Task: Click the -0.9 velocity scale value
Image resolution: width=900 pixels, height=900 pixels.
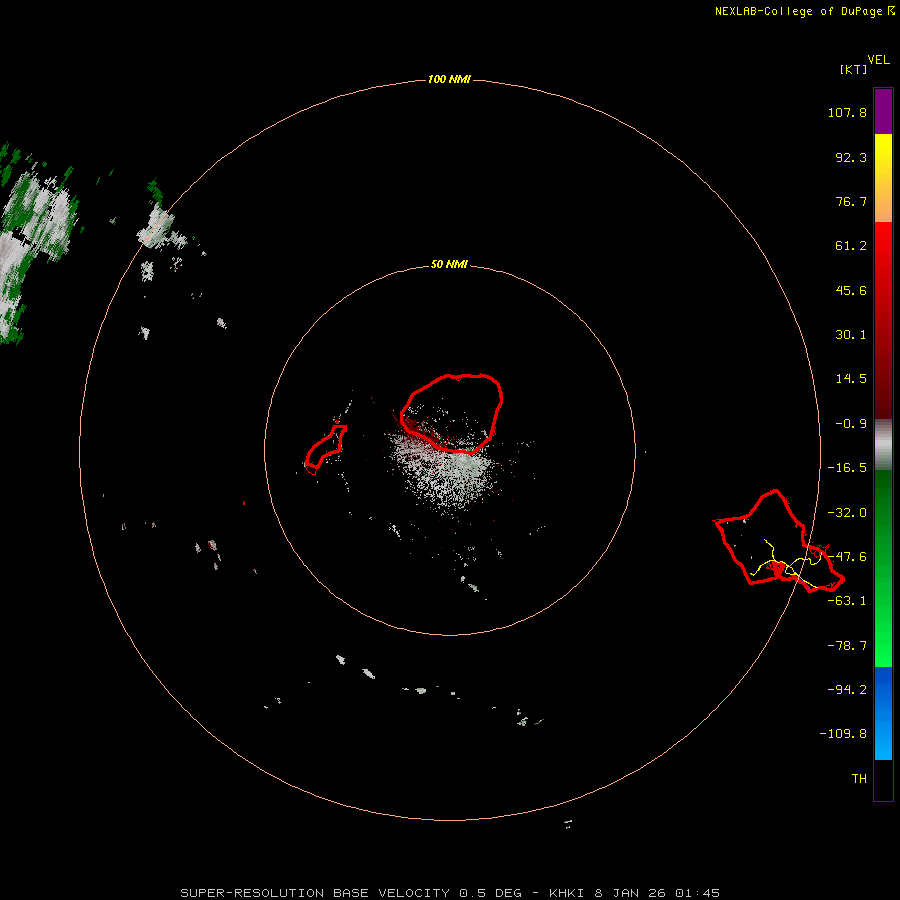Action: pyautogui.click(x=851, y=424)
